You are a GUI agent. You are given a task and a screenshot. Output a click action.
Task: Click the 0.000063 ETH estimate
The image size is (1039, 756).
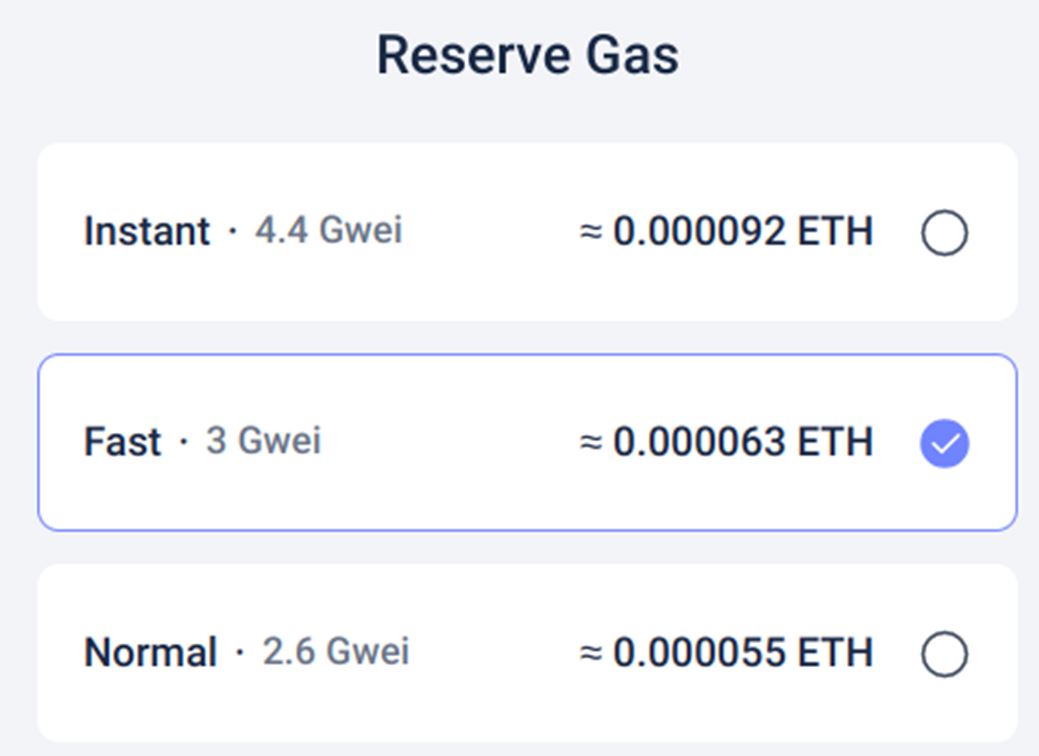(730, 441)
